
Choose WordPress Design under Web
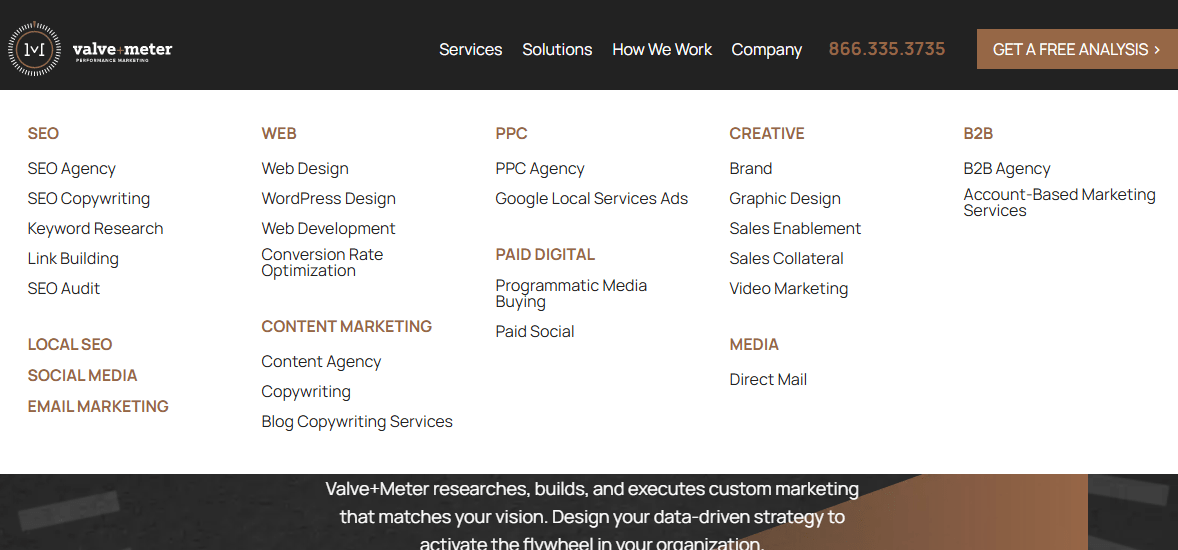click(x=328, y=198)
